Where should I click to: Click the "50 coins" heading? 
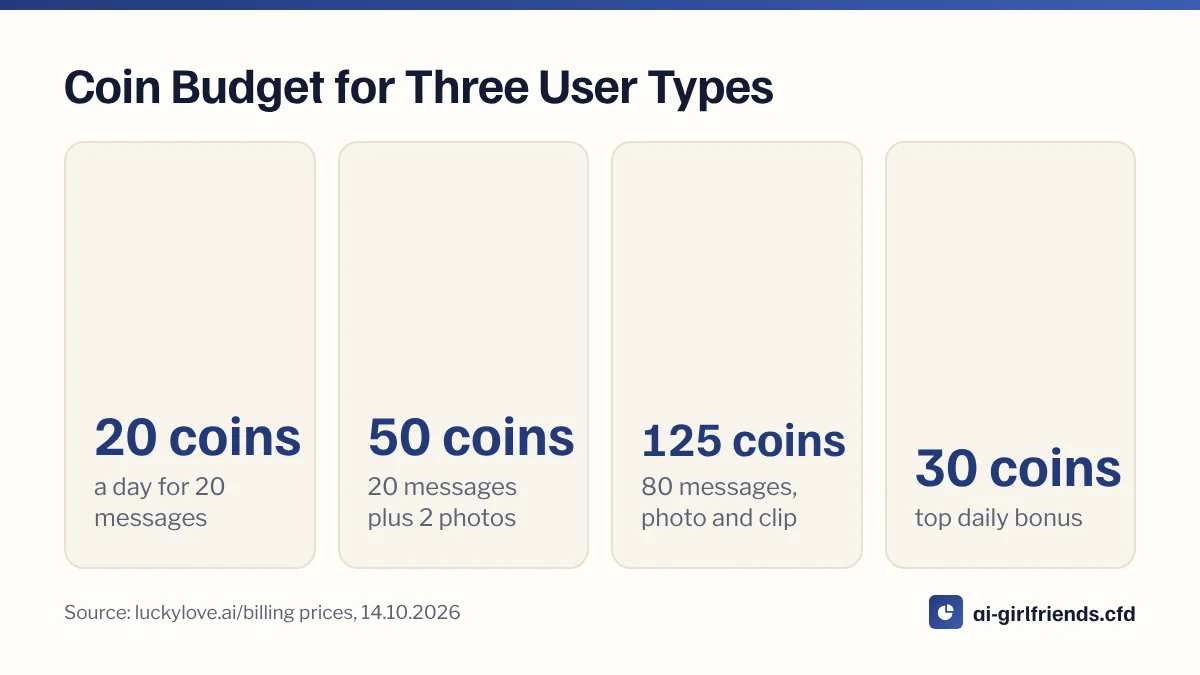[x=471, y=437]
